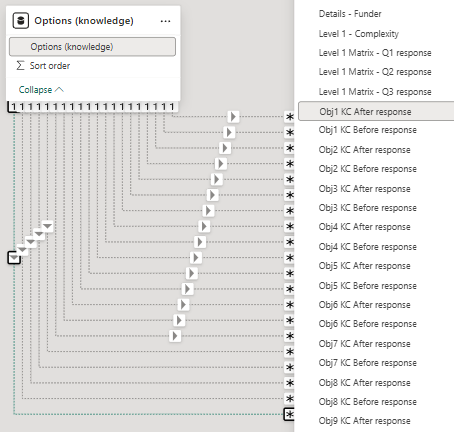
Task: Select the Options (knowledge) column field
Action: point(92,47)
